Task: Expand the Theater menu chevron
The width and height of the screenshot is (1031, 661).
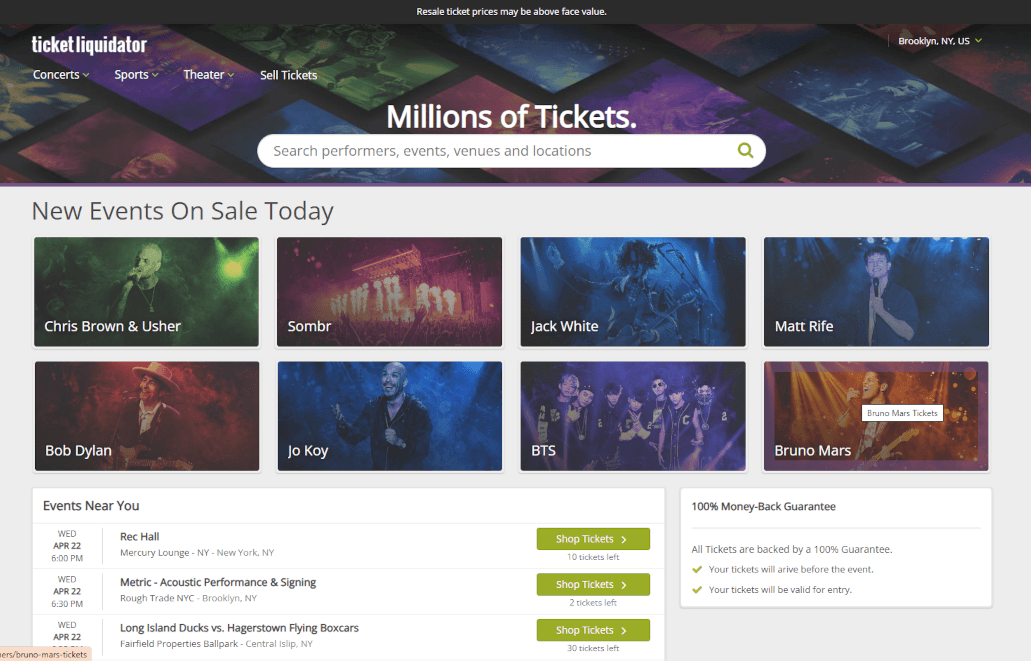Action: [x=231, y=75]
